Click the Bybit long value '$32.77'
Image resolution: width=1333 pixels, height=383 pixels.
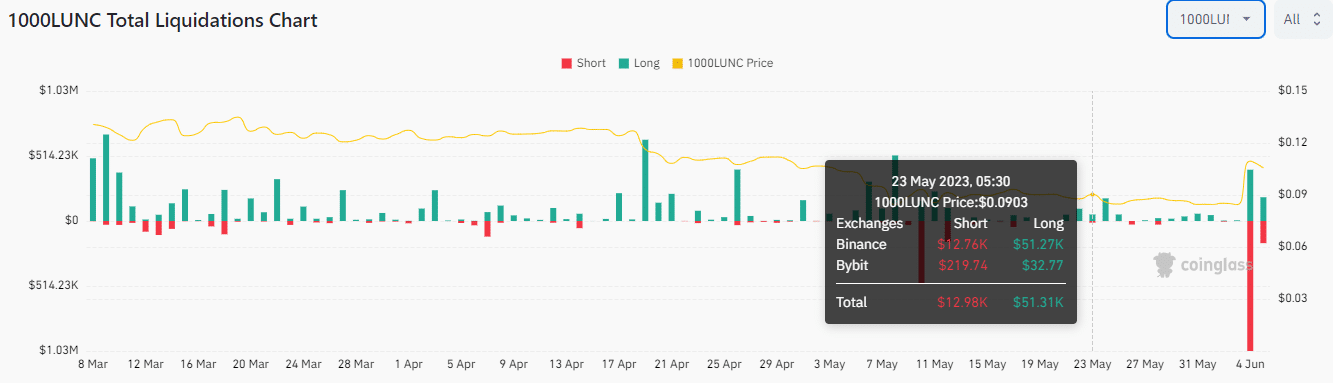tap(1043, 265)
